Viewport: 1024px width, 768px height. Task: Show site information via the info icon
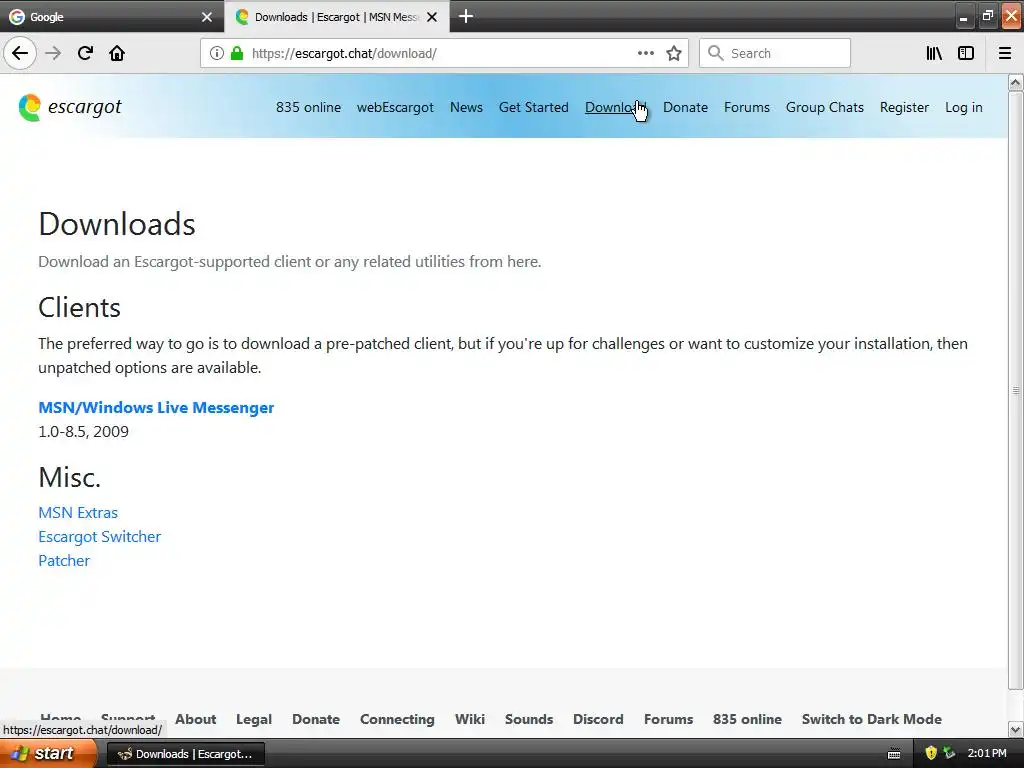pyautogui.click(x=216, y=53)
